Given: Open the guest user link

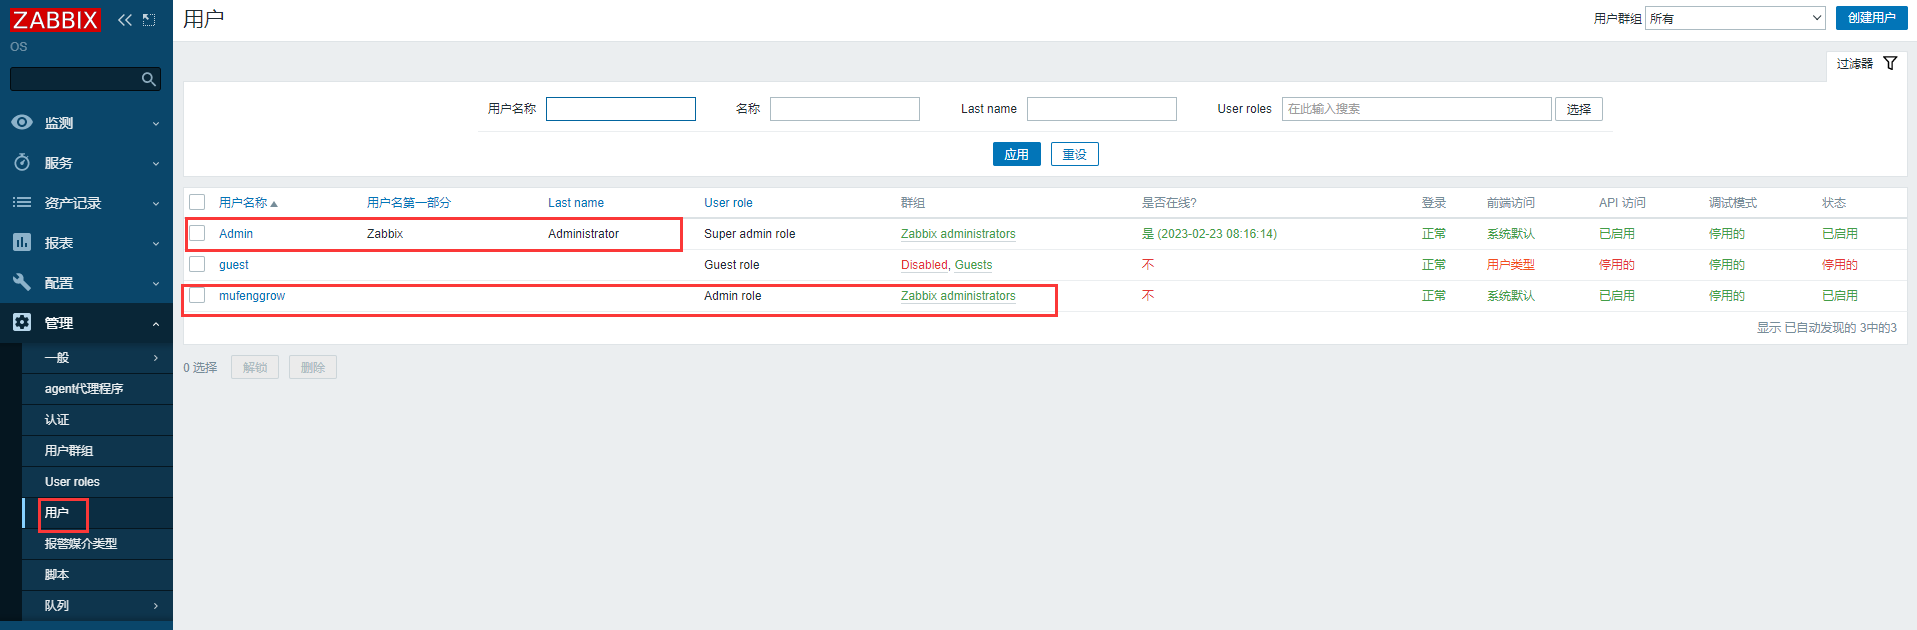Looking at the screenshot, I should point(234,265).
